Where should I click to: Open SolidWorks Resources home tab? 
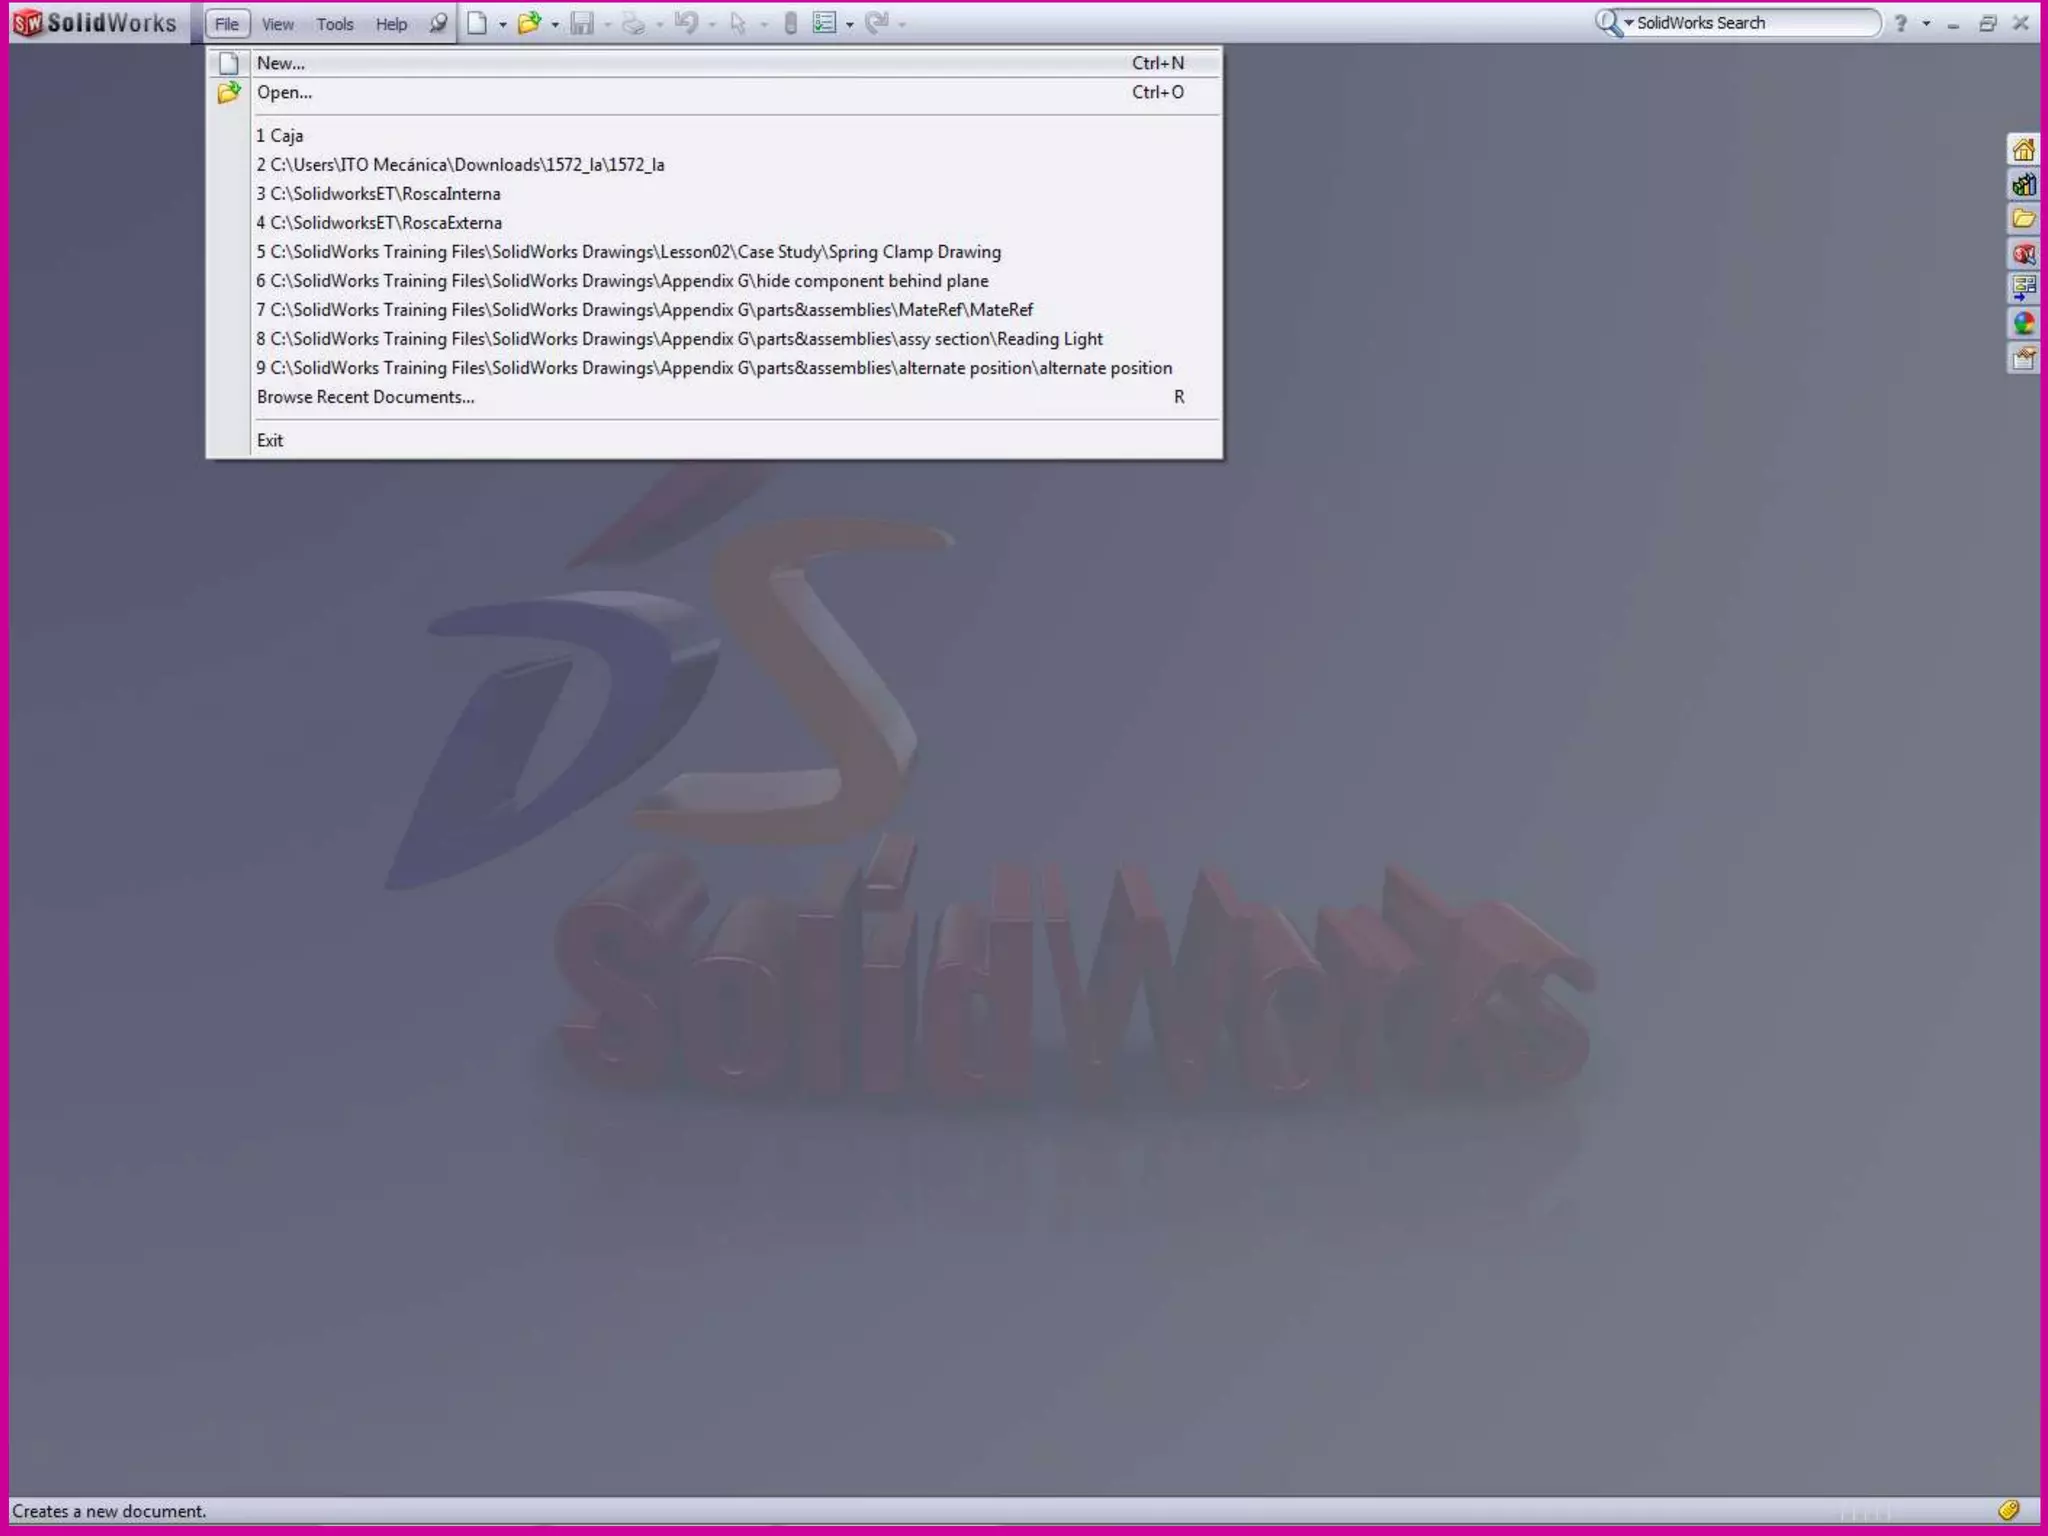2023,150
